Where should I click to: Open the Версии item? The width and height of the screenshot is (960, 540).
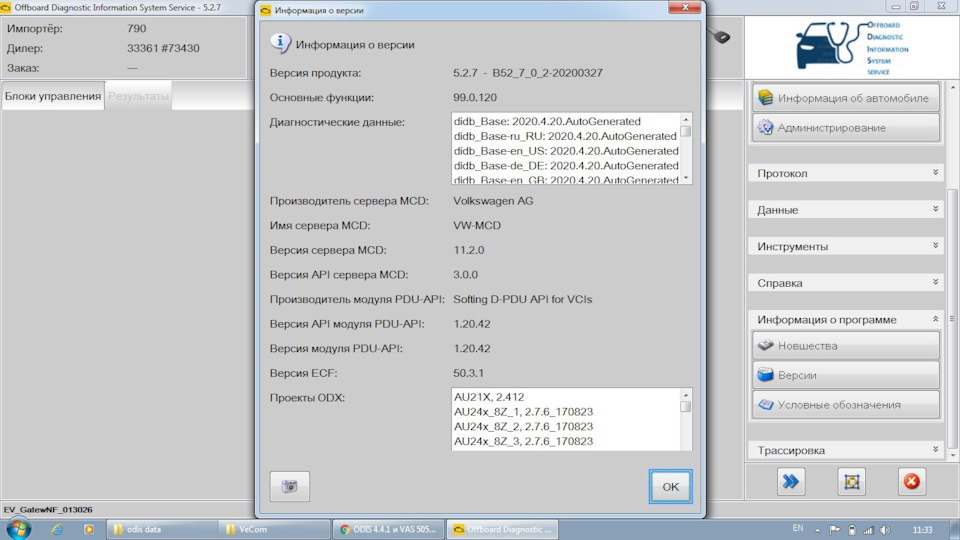click(846, 375)
